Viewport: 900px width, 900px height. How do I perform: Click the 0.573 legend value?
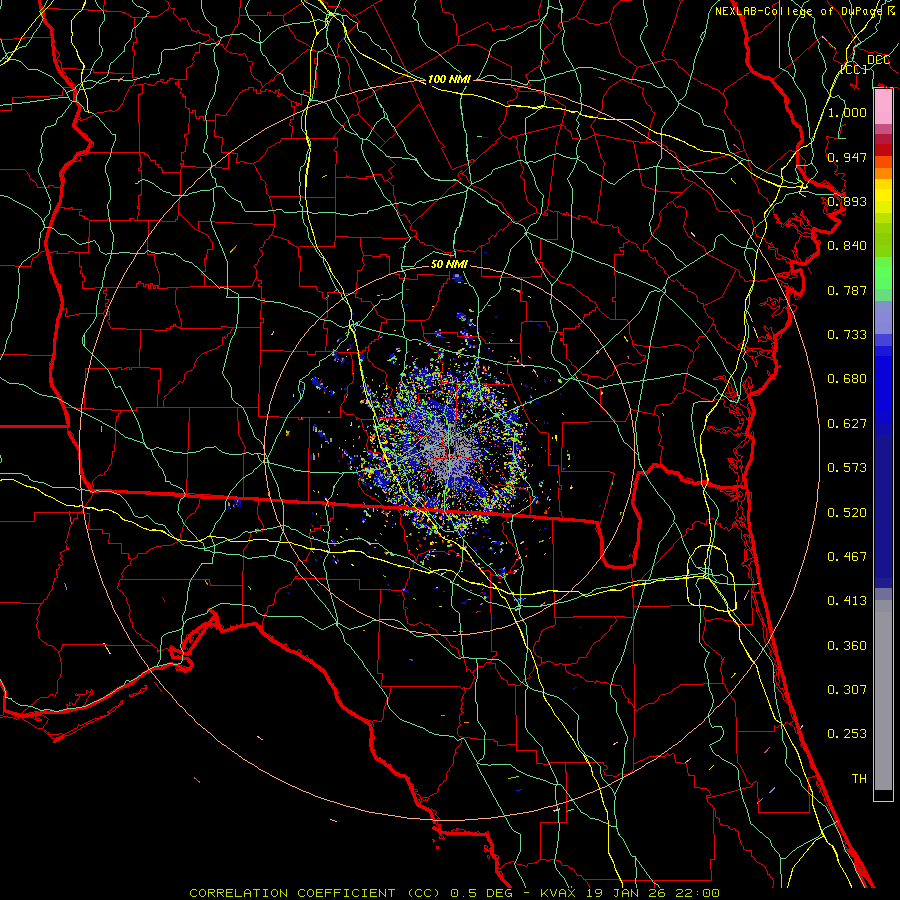[847, 468]
